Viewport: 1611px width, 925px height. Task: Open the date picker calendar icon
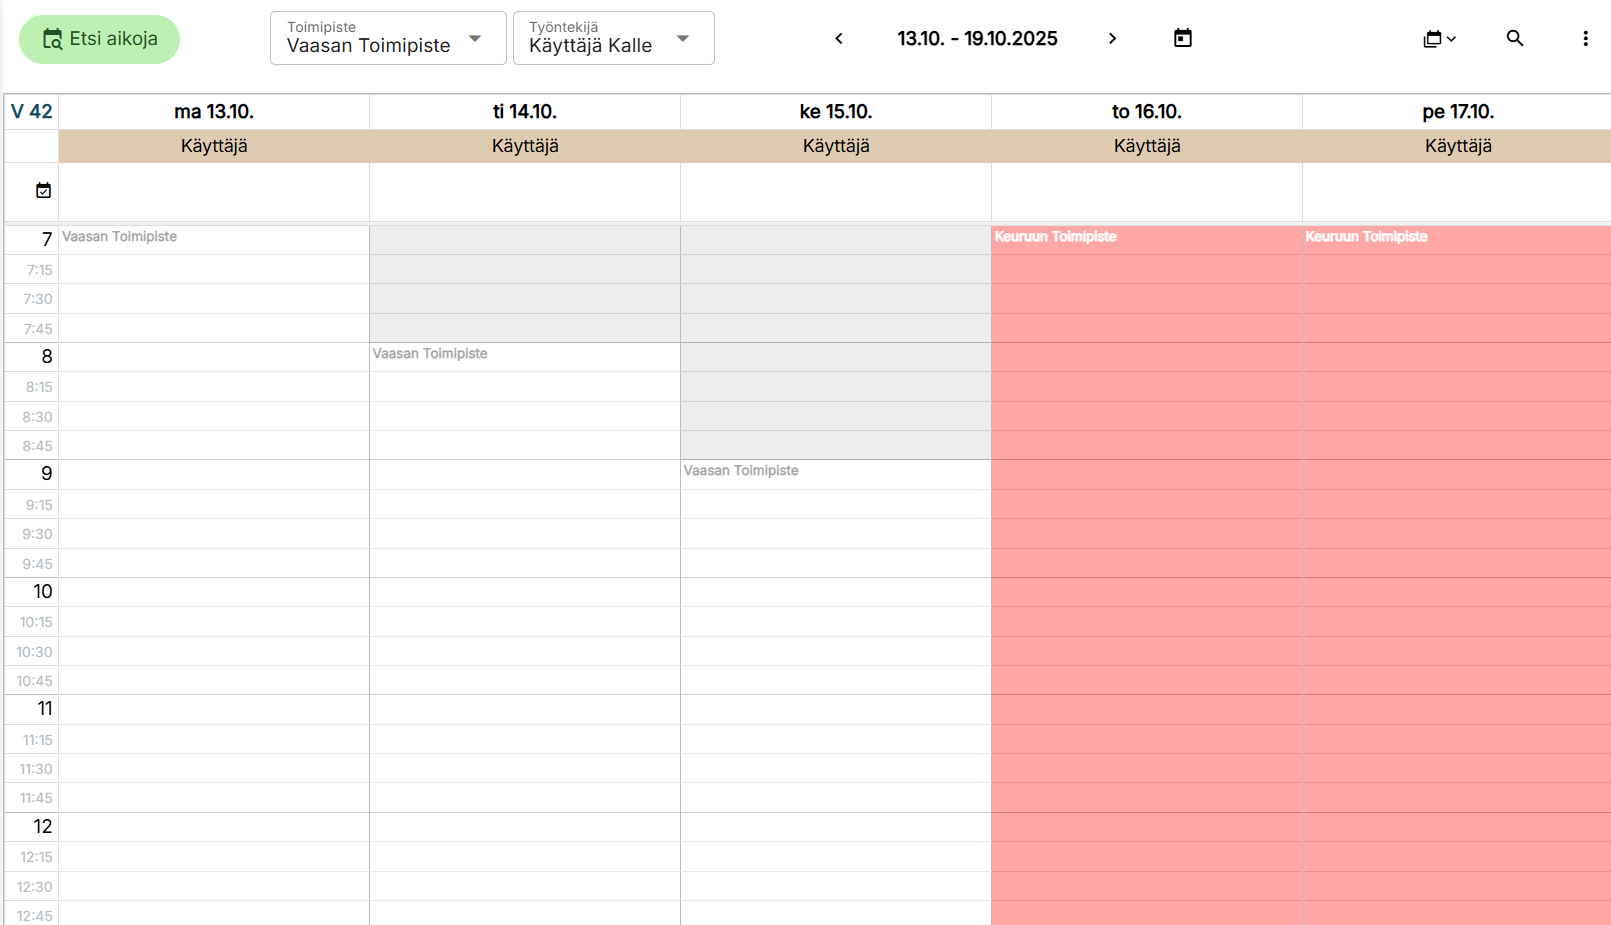click(1182, 39)
